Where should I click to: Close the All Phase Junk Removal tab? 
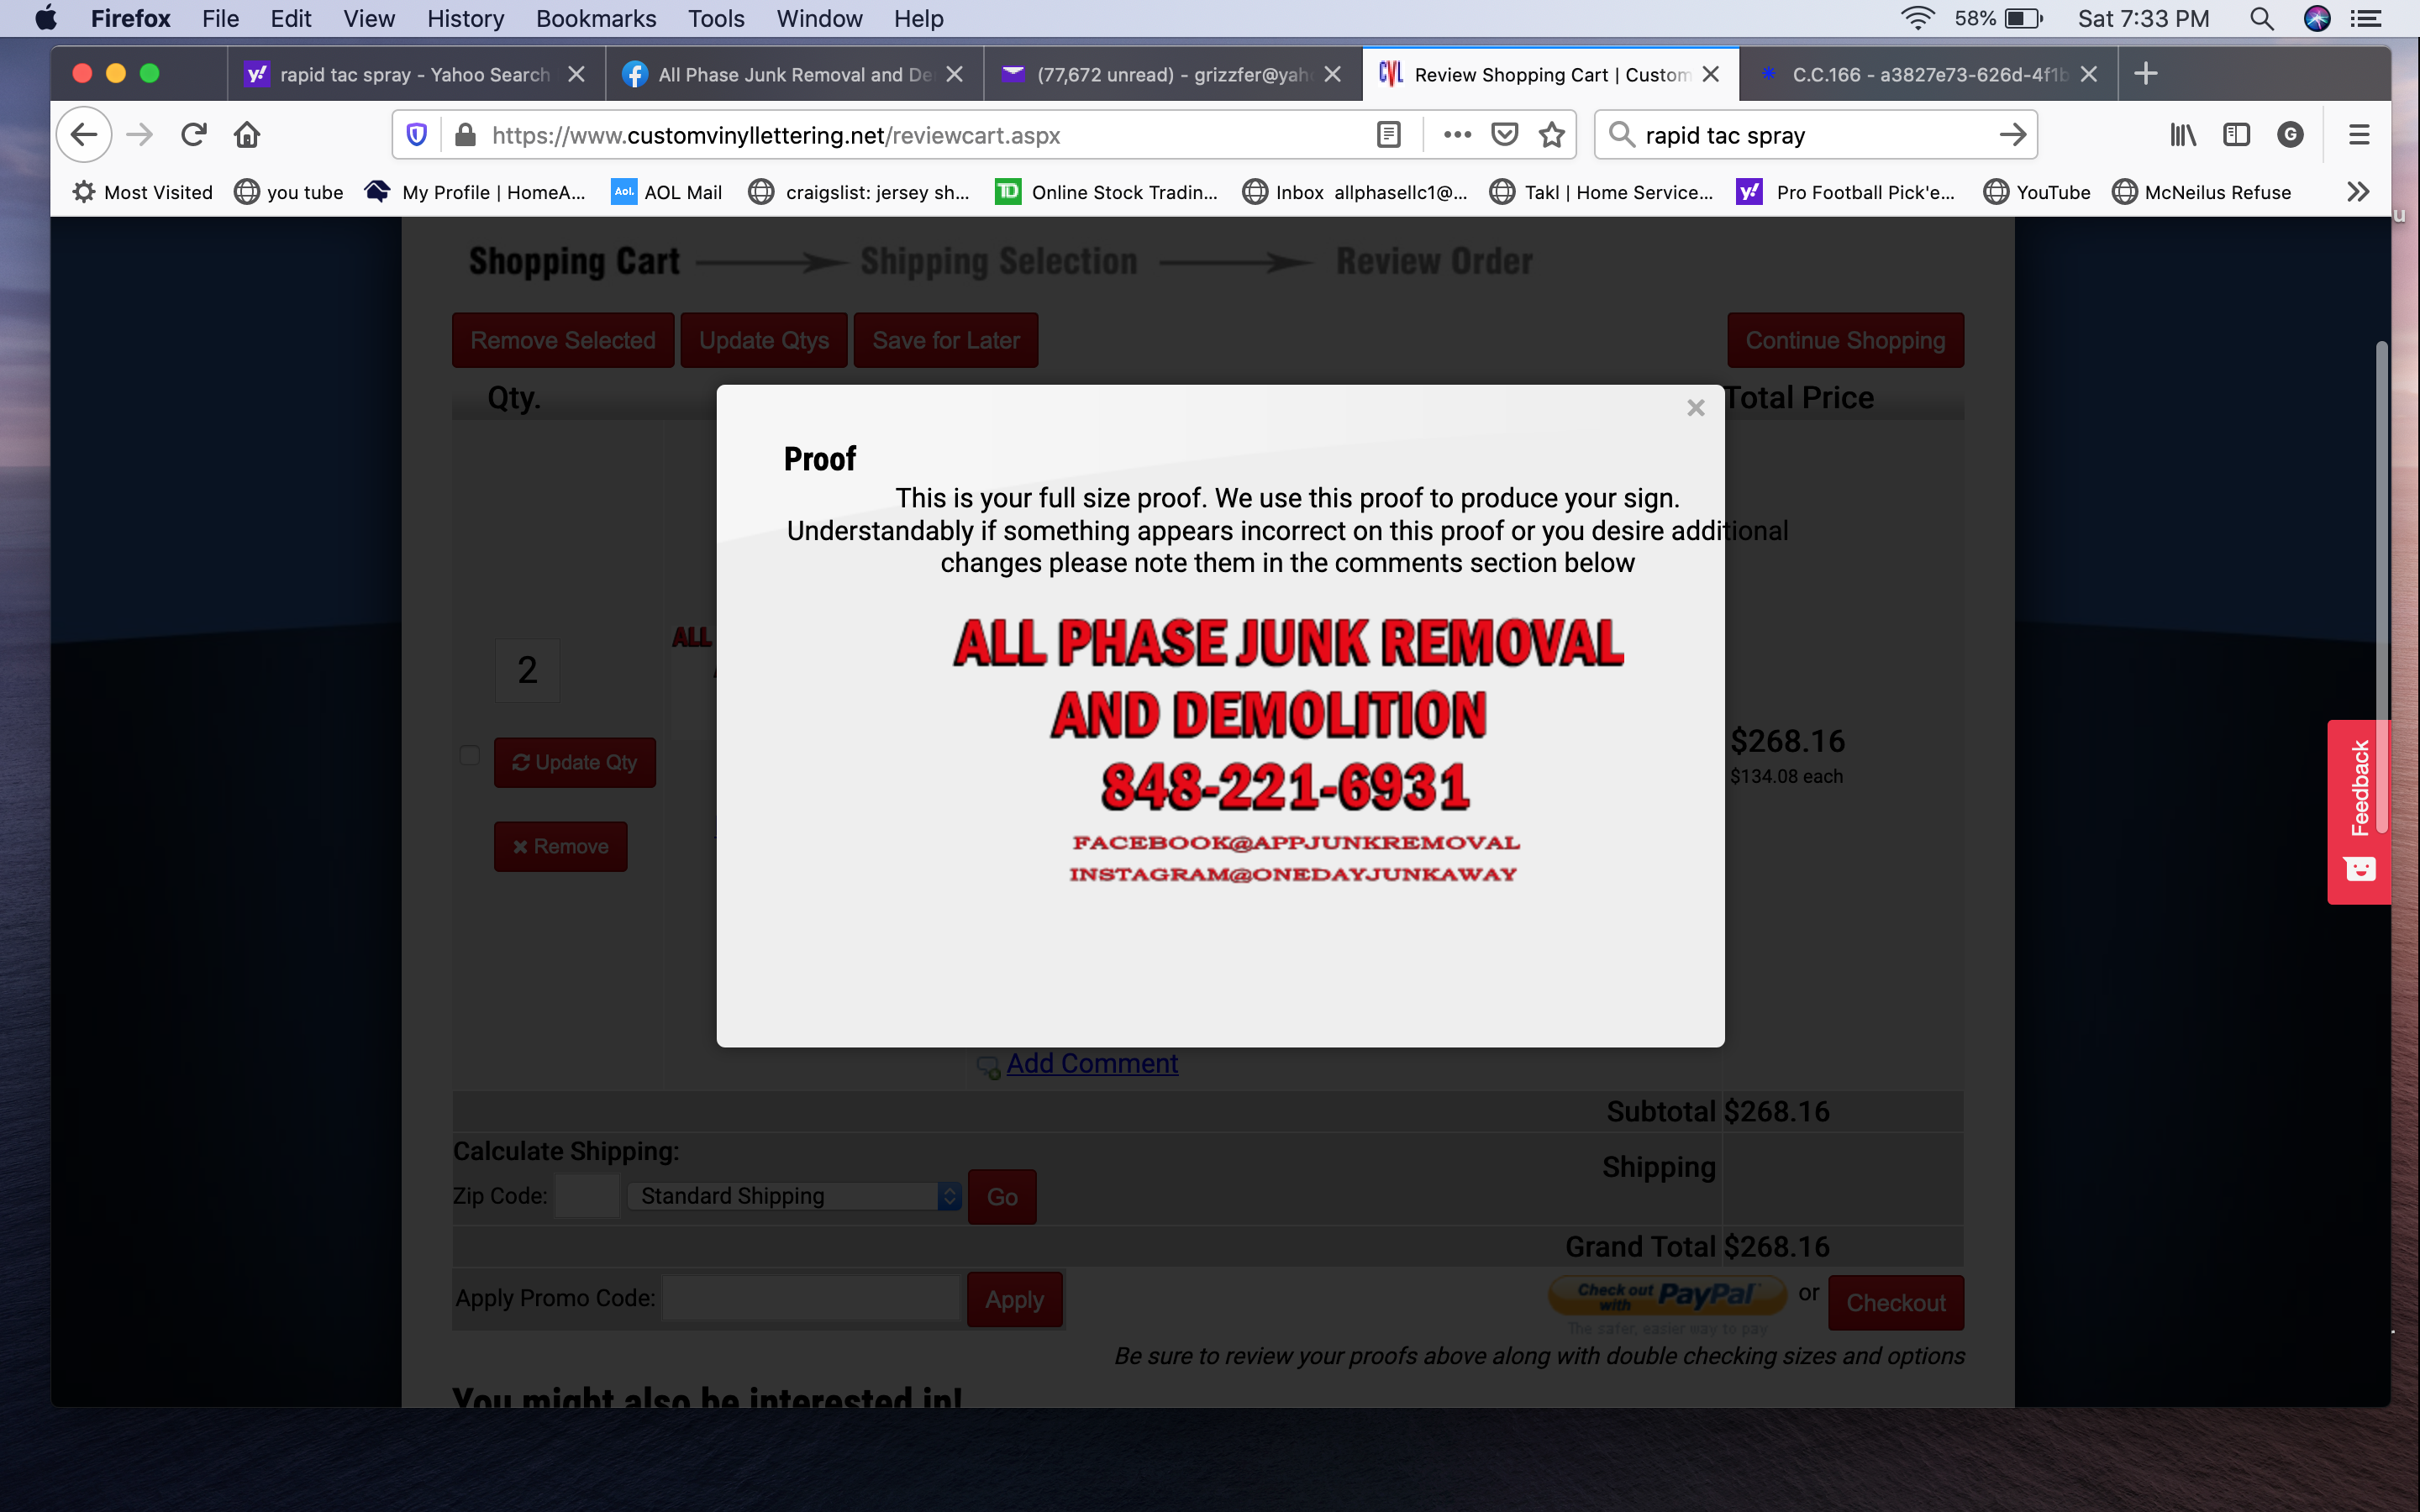coord(954,74)
